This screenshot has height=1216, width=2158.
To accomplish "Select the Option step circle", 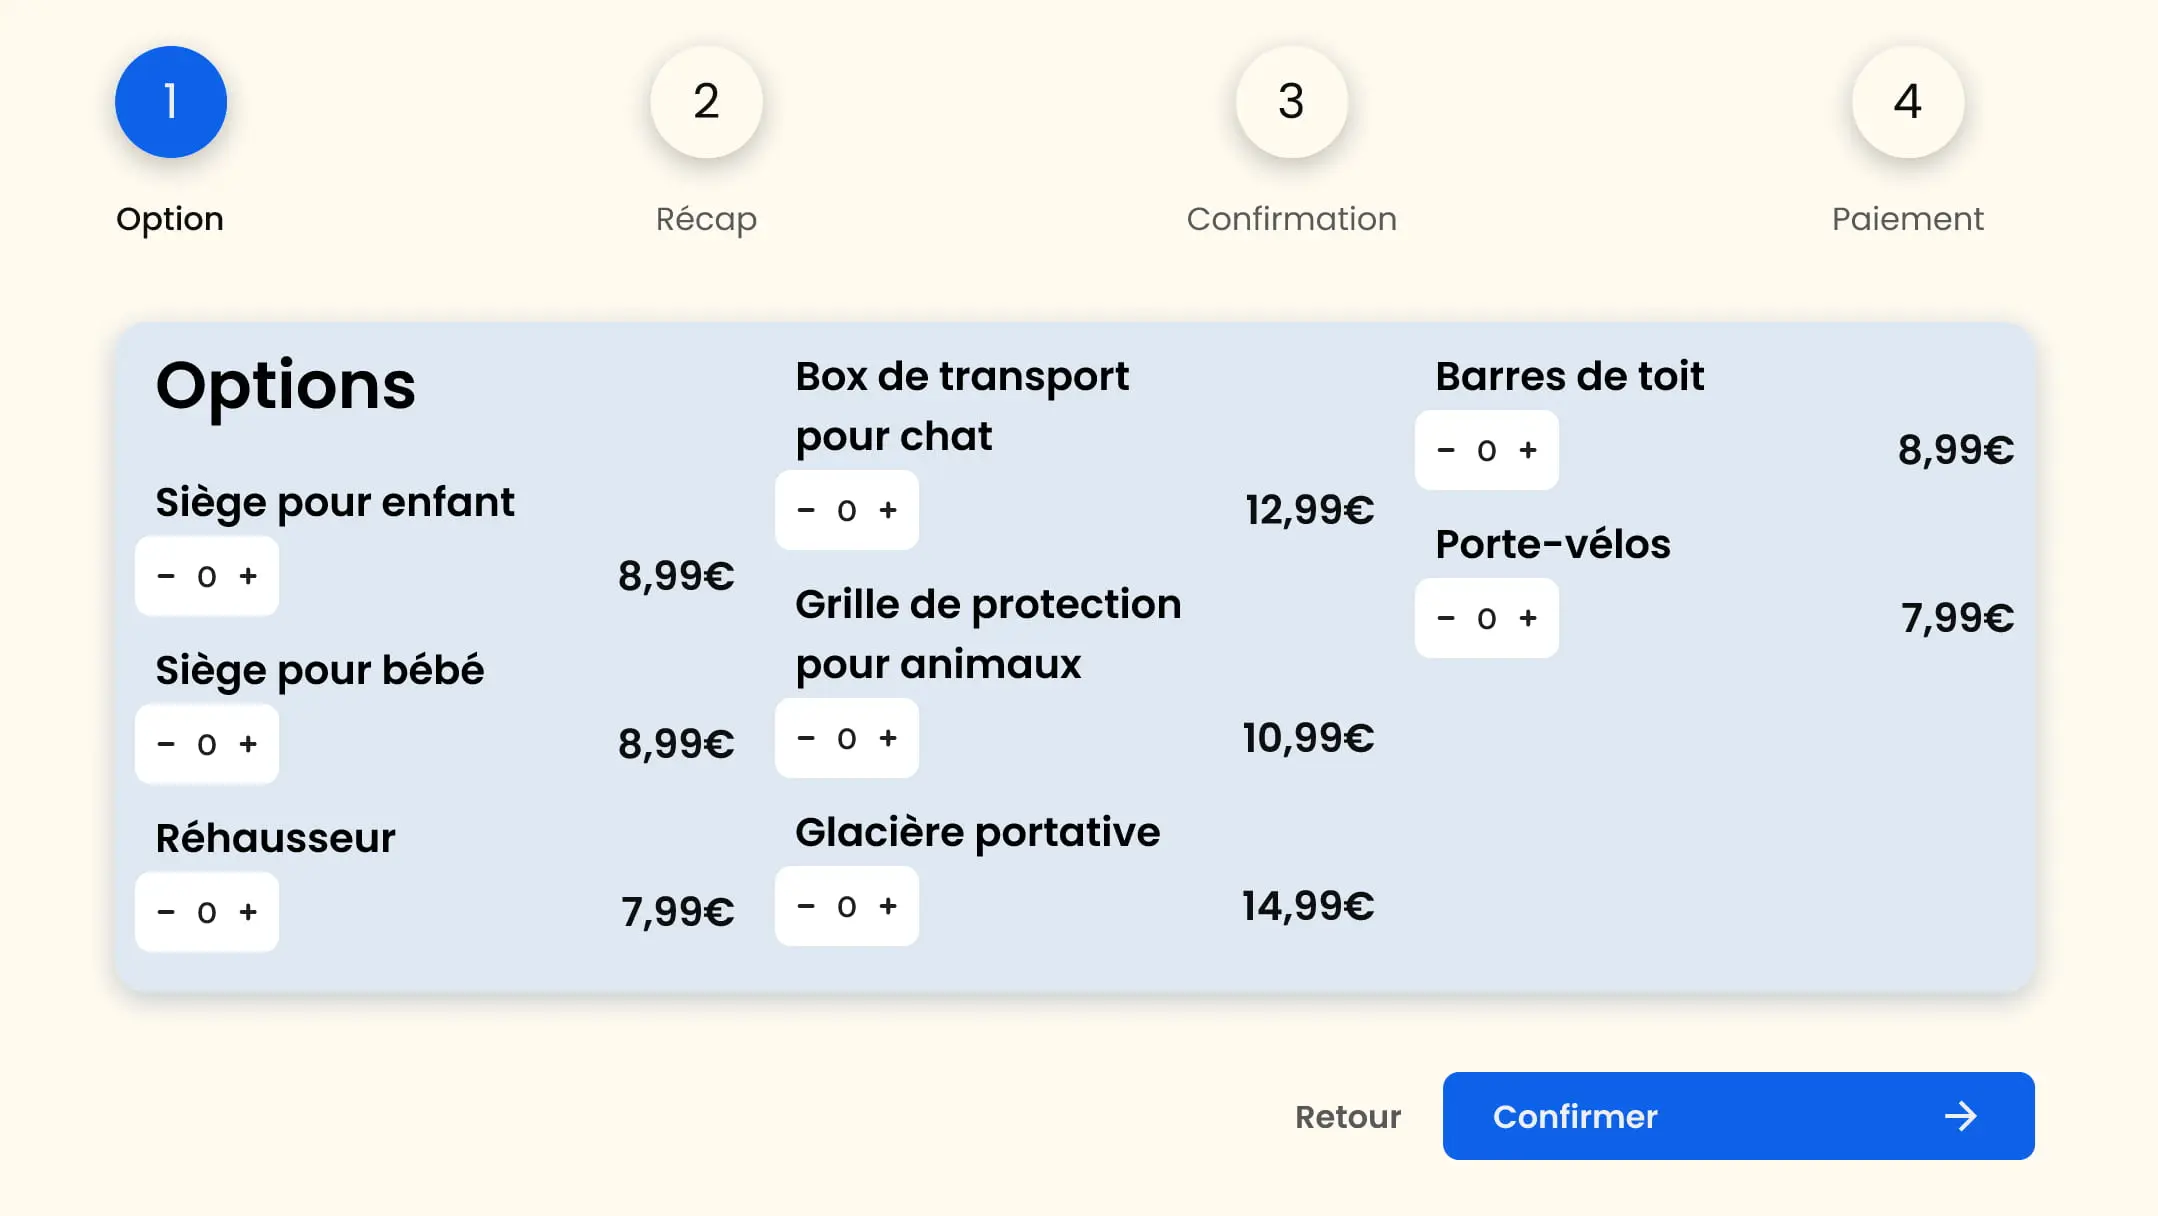I will 170,101.
